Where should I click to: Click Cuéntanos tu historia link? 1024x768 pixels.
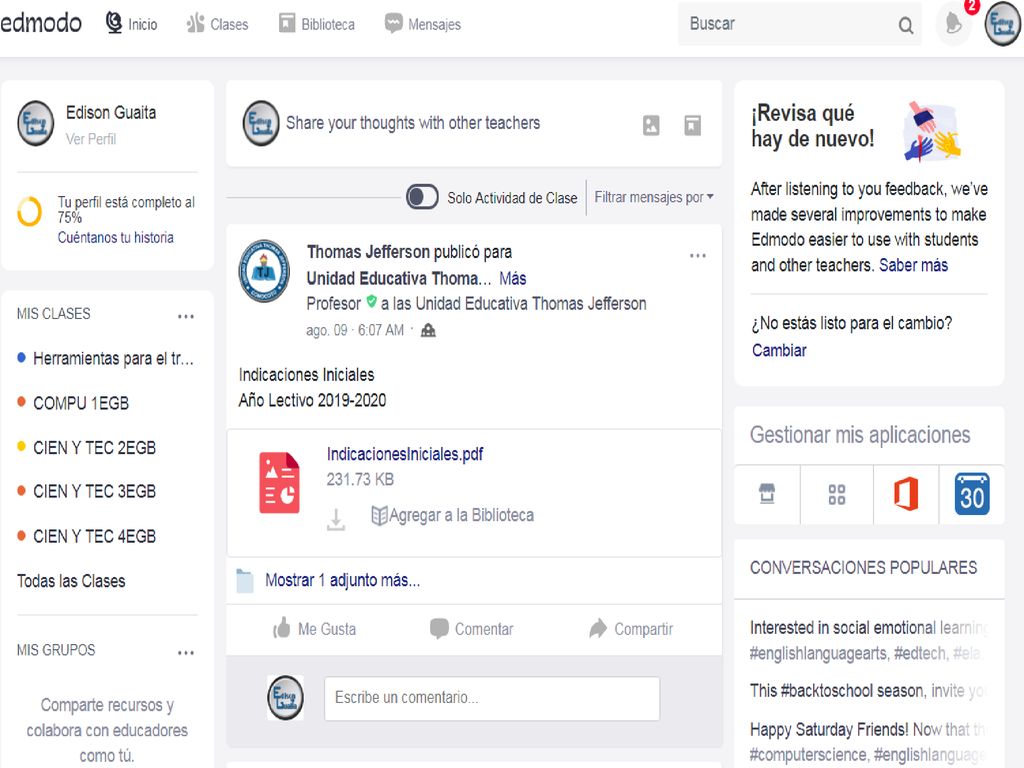[x=116, y=238]
